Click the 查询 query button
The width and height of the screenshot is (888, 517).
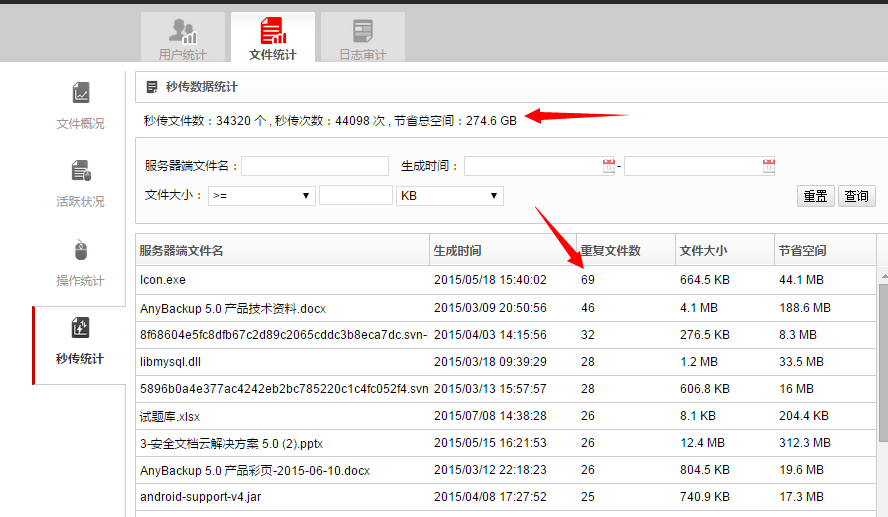(856, 196)
